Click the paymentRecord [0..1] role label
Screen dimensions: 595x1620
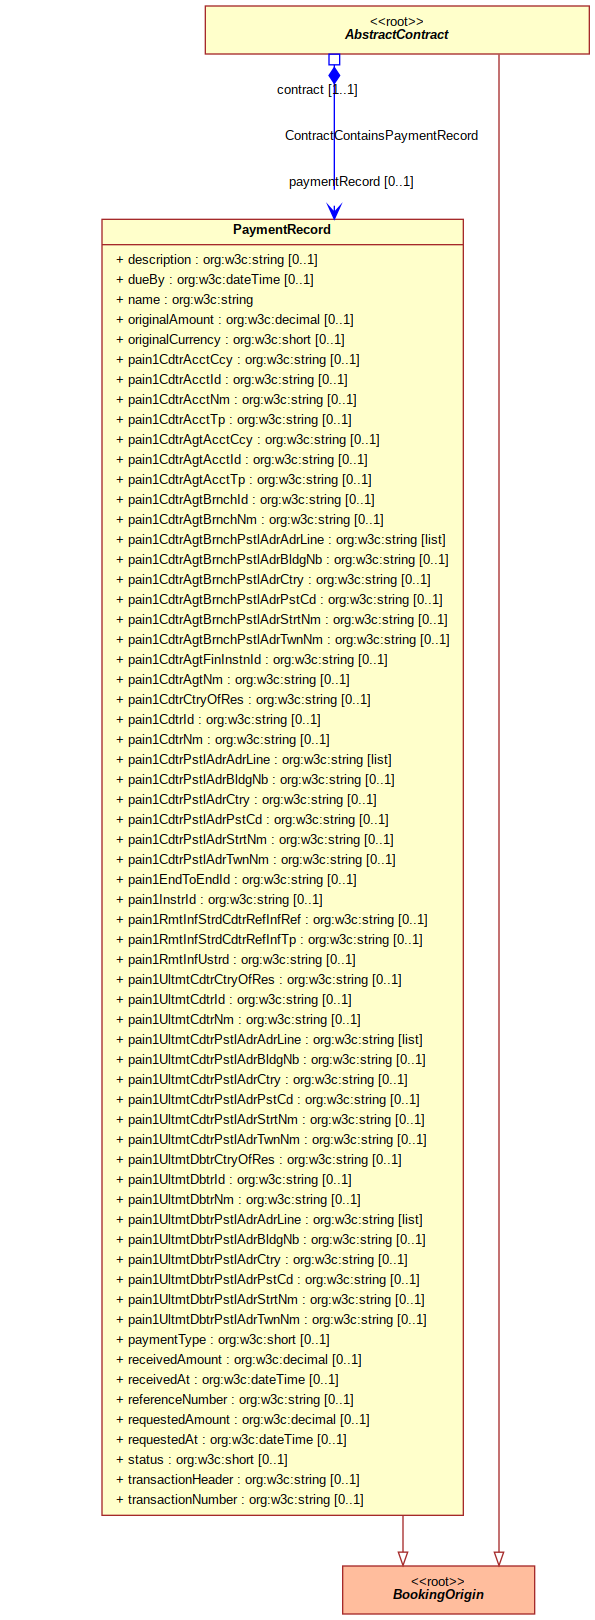351,182
